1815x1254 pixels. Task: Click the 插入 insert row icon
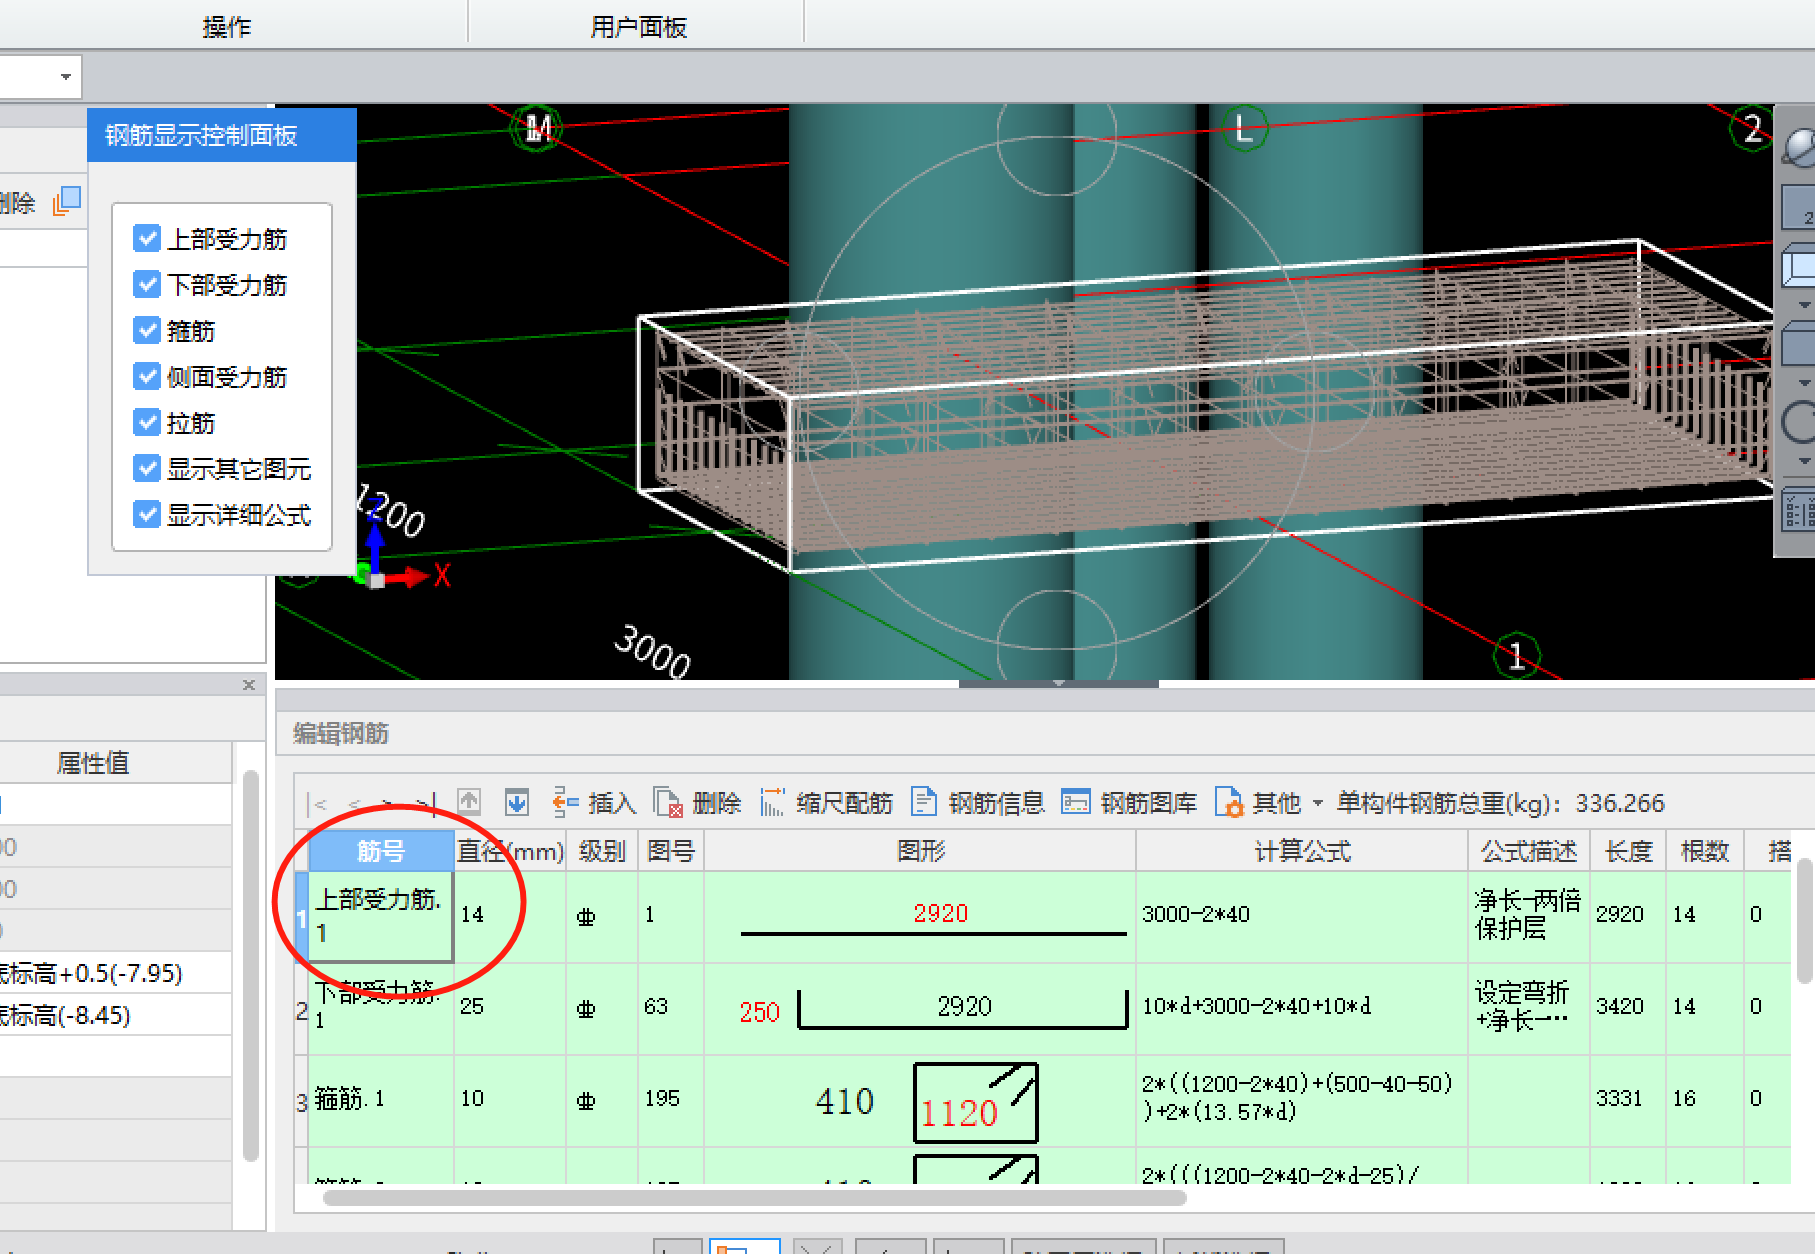pos(565,802)
